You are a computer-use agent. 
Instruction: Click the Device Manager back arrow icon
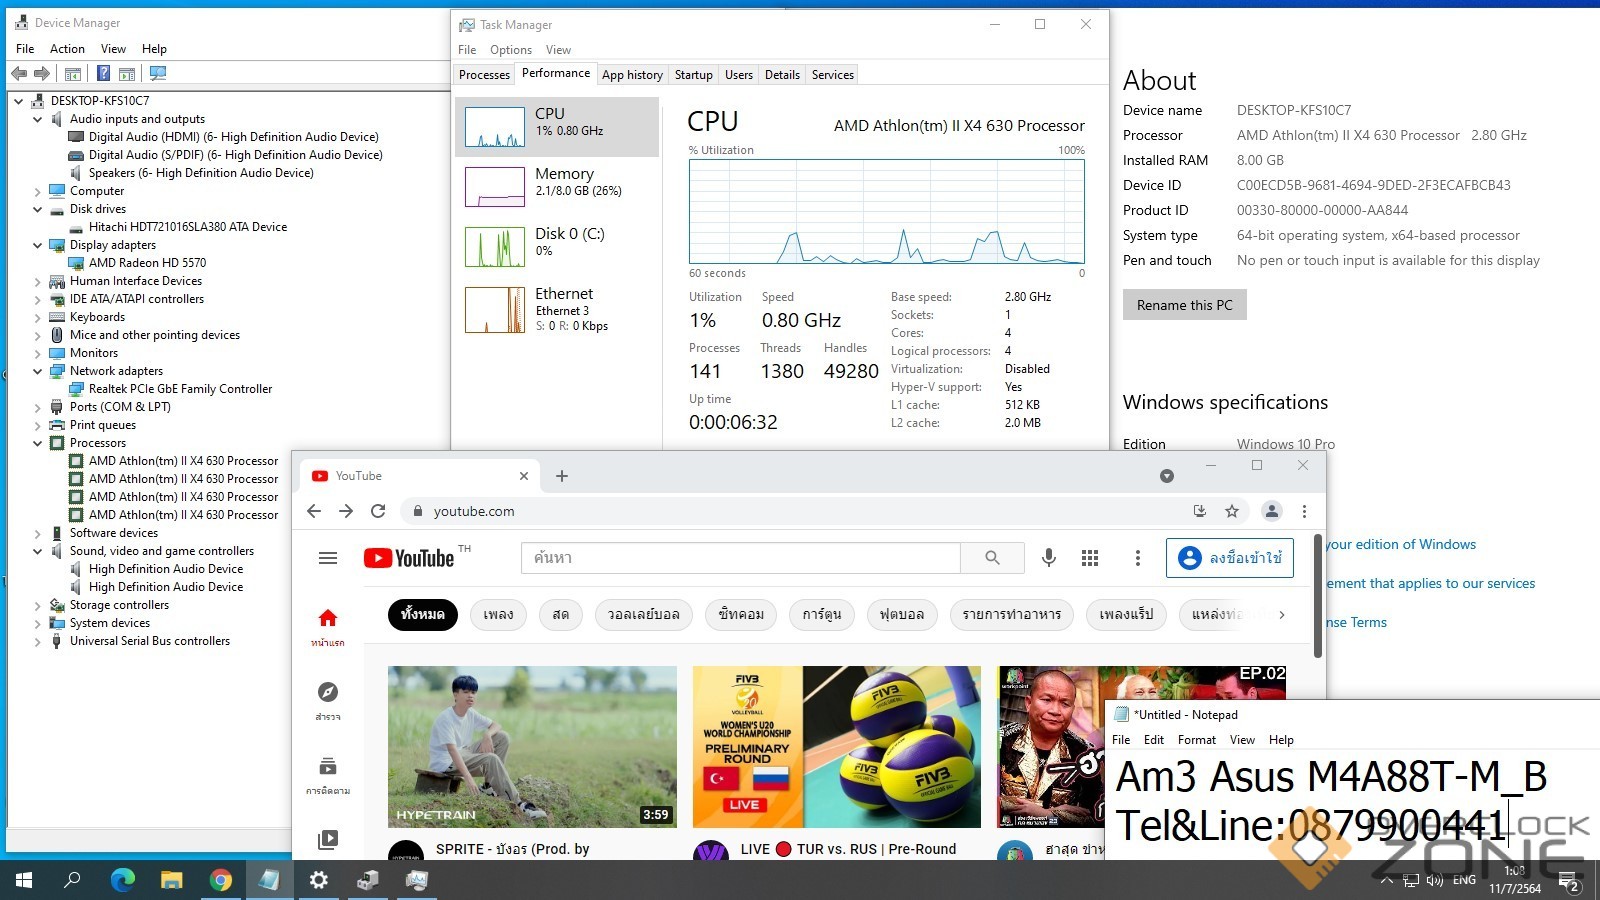point(19,73)
